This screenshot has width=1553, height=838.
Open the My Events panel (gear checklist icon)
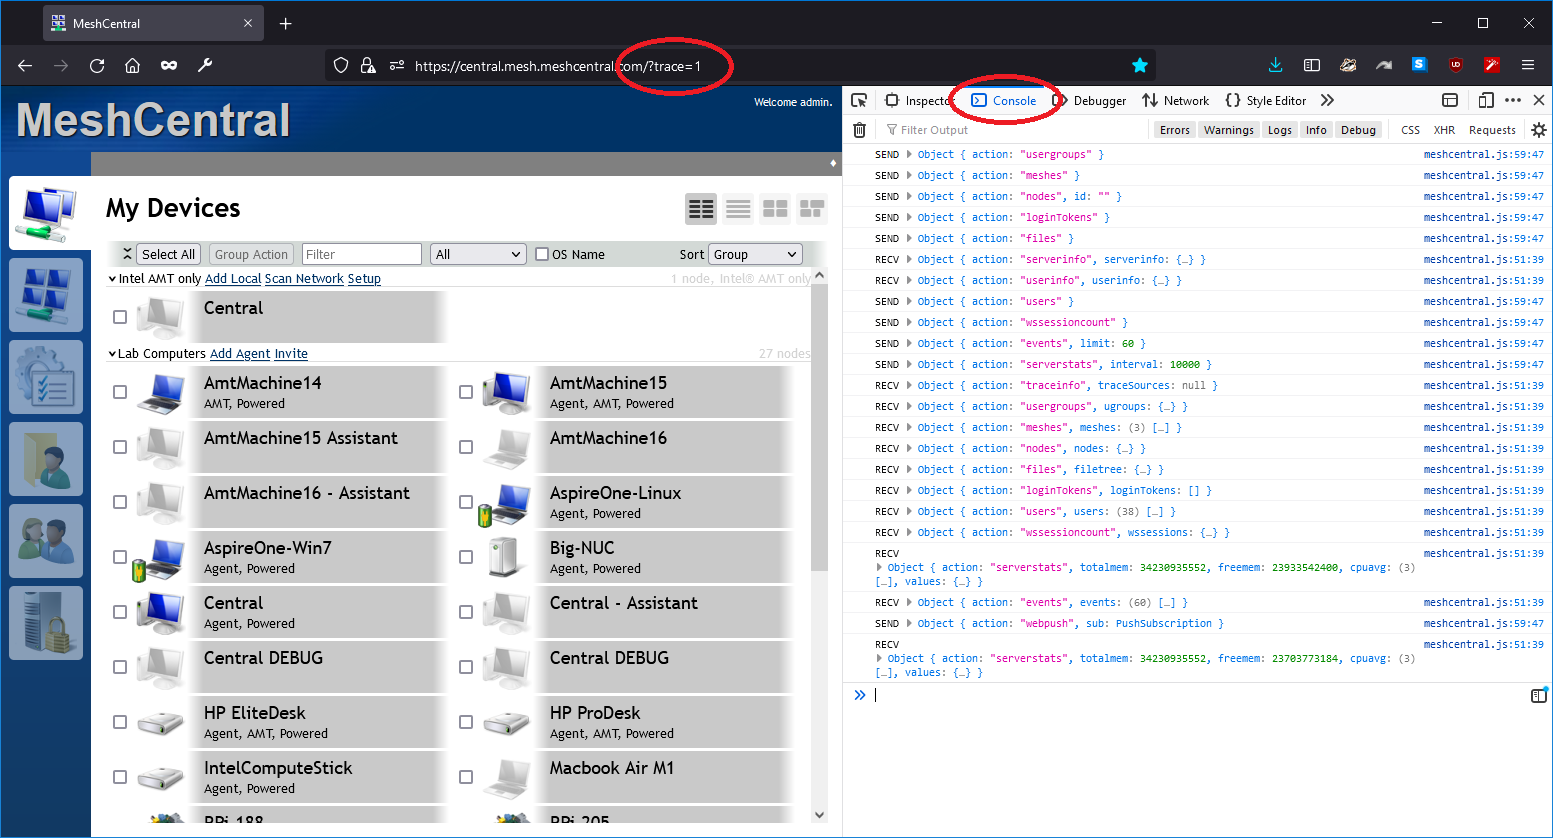(46, 377)
